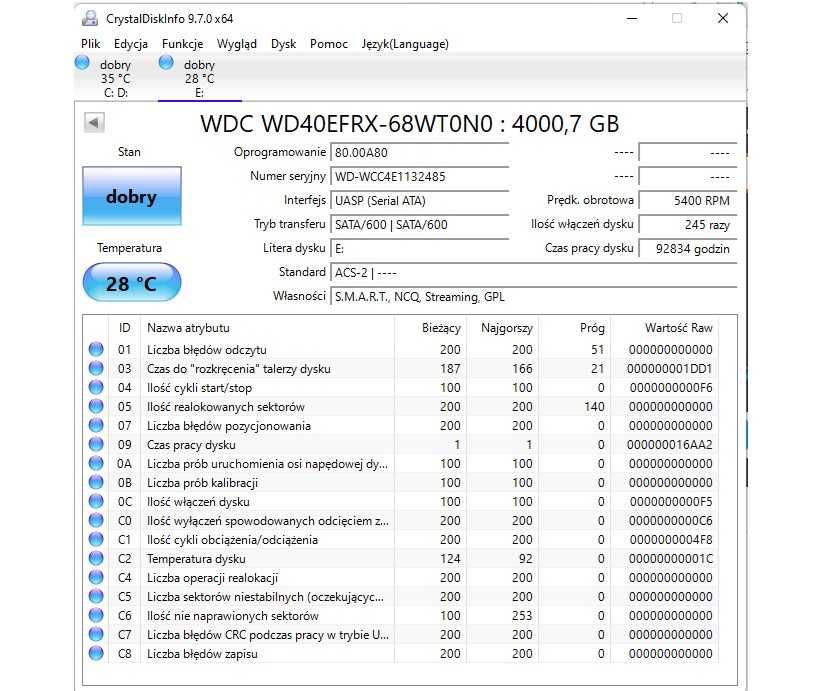Image resolution: width=819 pixels, height=691 pixels.
Task: Click status orb of attribute C0 row
Action: coord(96,520)
